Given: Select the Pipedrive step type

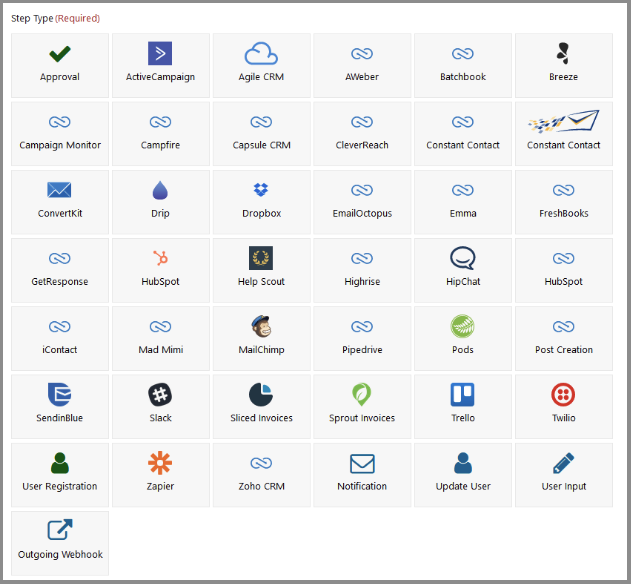Looking at the screenshot, I should pyautogui.click(x=362, y=338).
